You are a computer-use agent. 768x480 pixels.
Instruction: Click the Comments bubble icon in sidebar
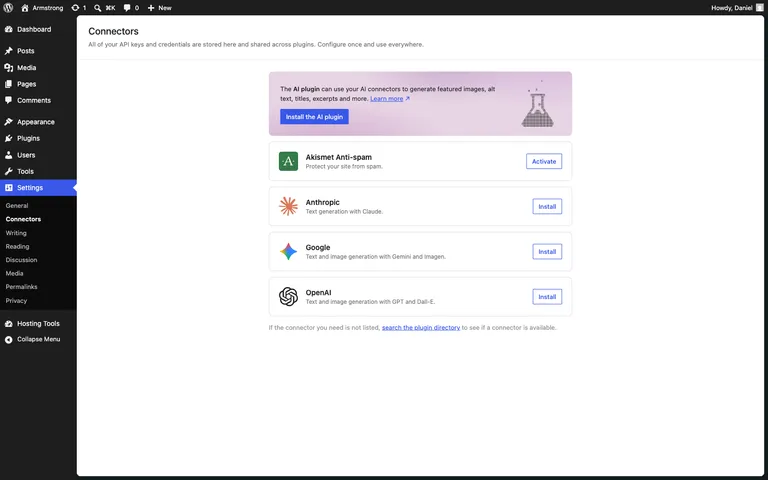pos(8,100)
